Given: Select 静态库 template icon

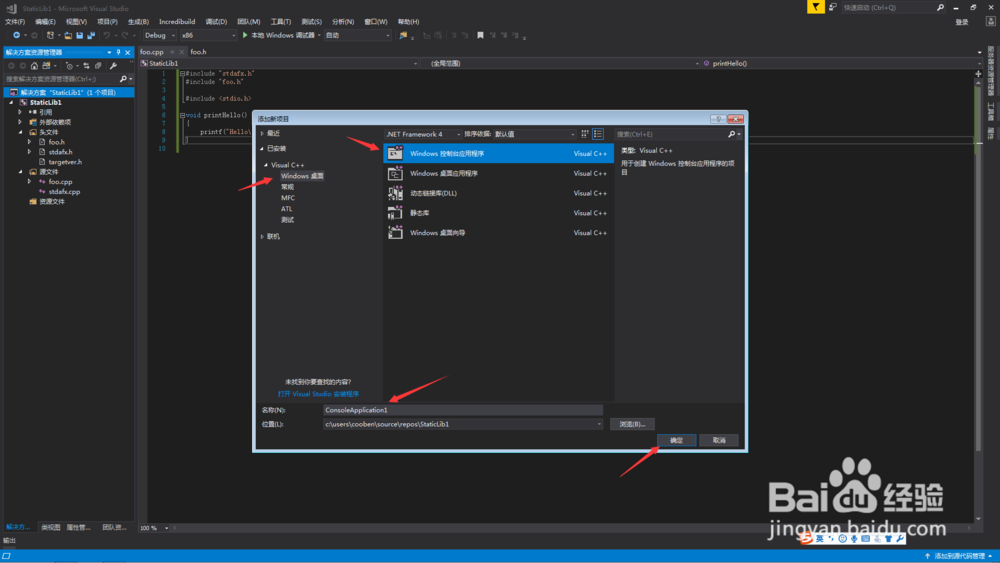Looking at the screenshot, I should coord(395,213).
